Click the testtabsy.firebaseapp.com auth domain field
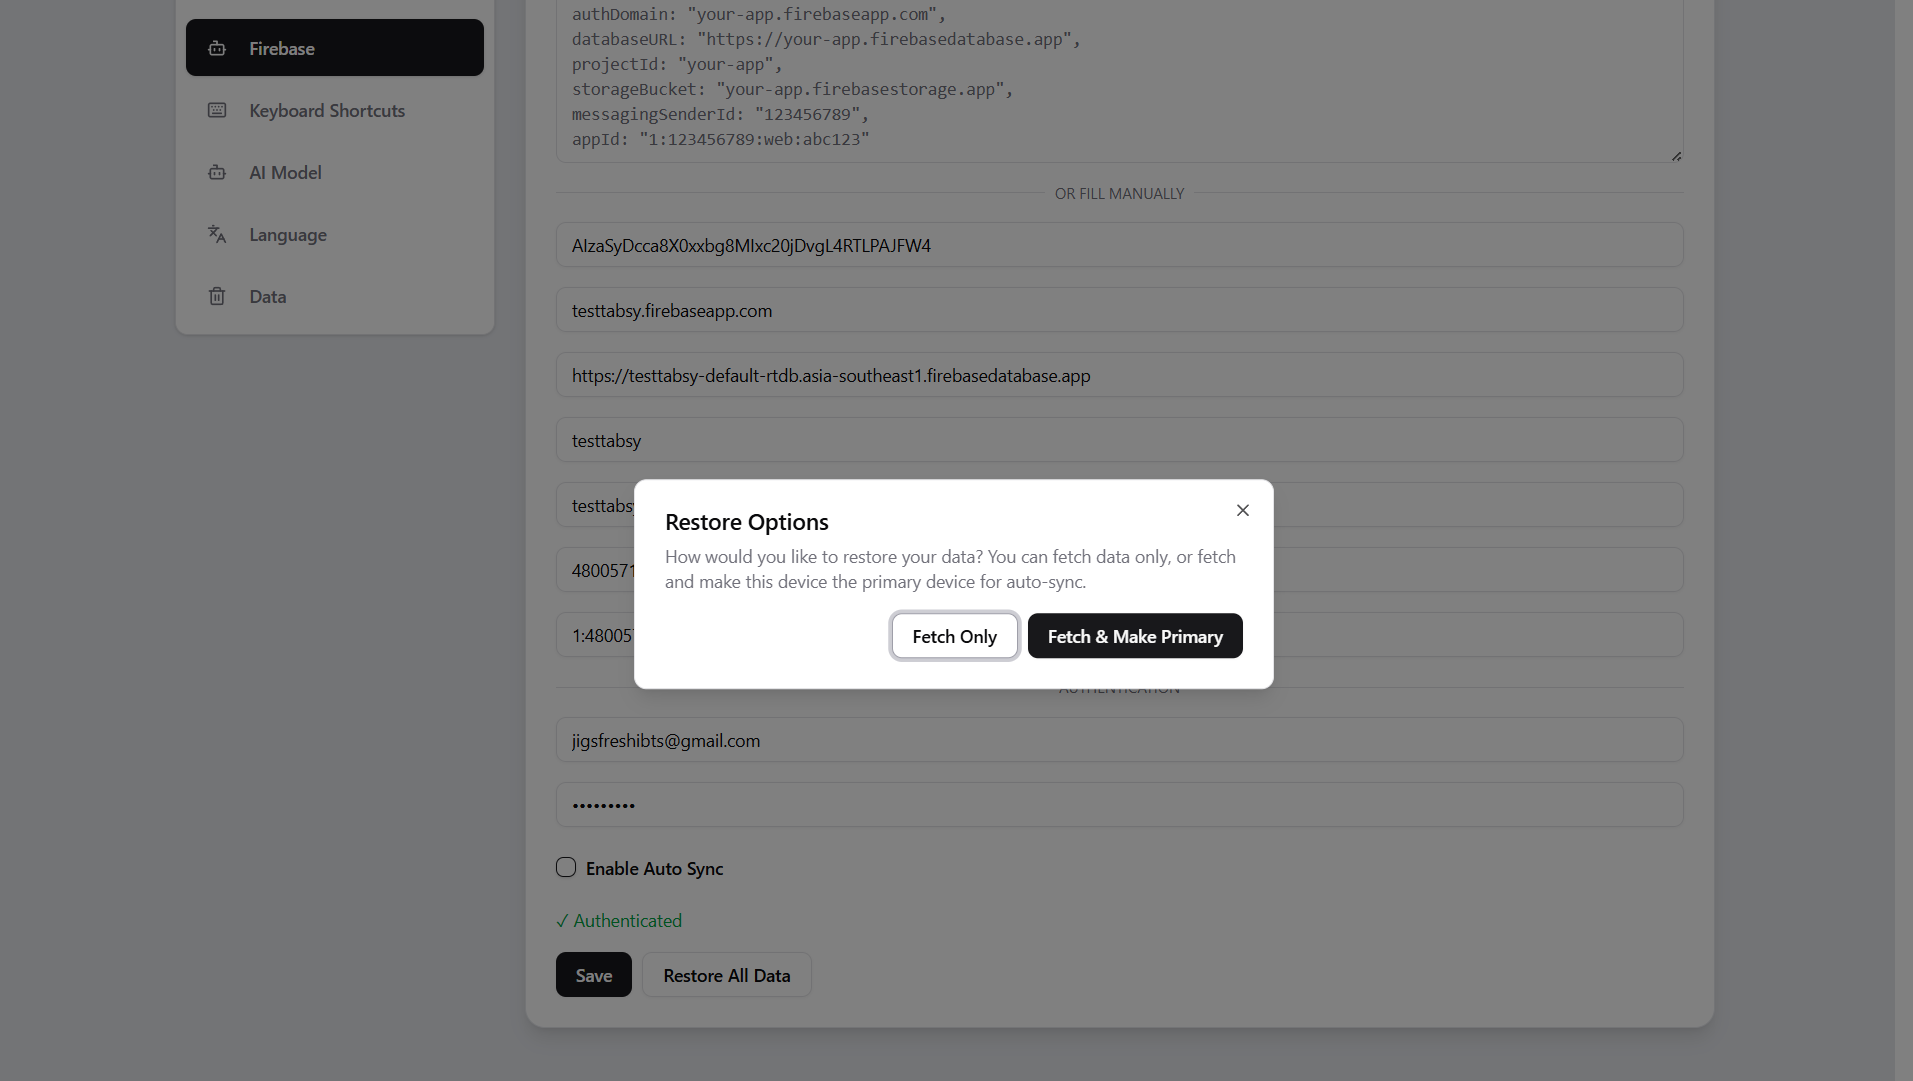Viewport: 1913px width, 1081px height. (x=1120, y=310)
